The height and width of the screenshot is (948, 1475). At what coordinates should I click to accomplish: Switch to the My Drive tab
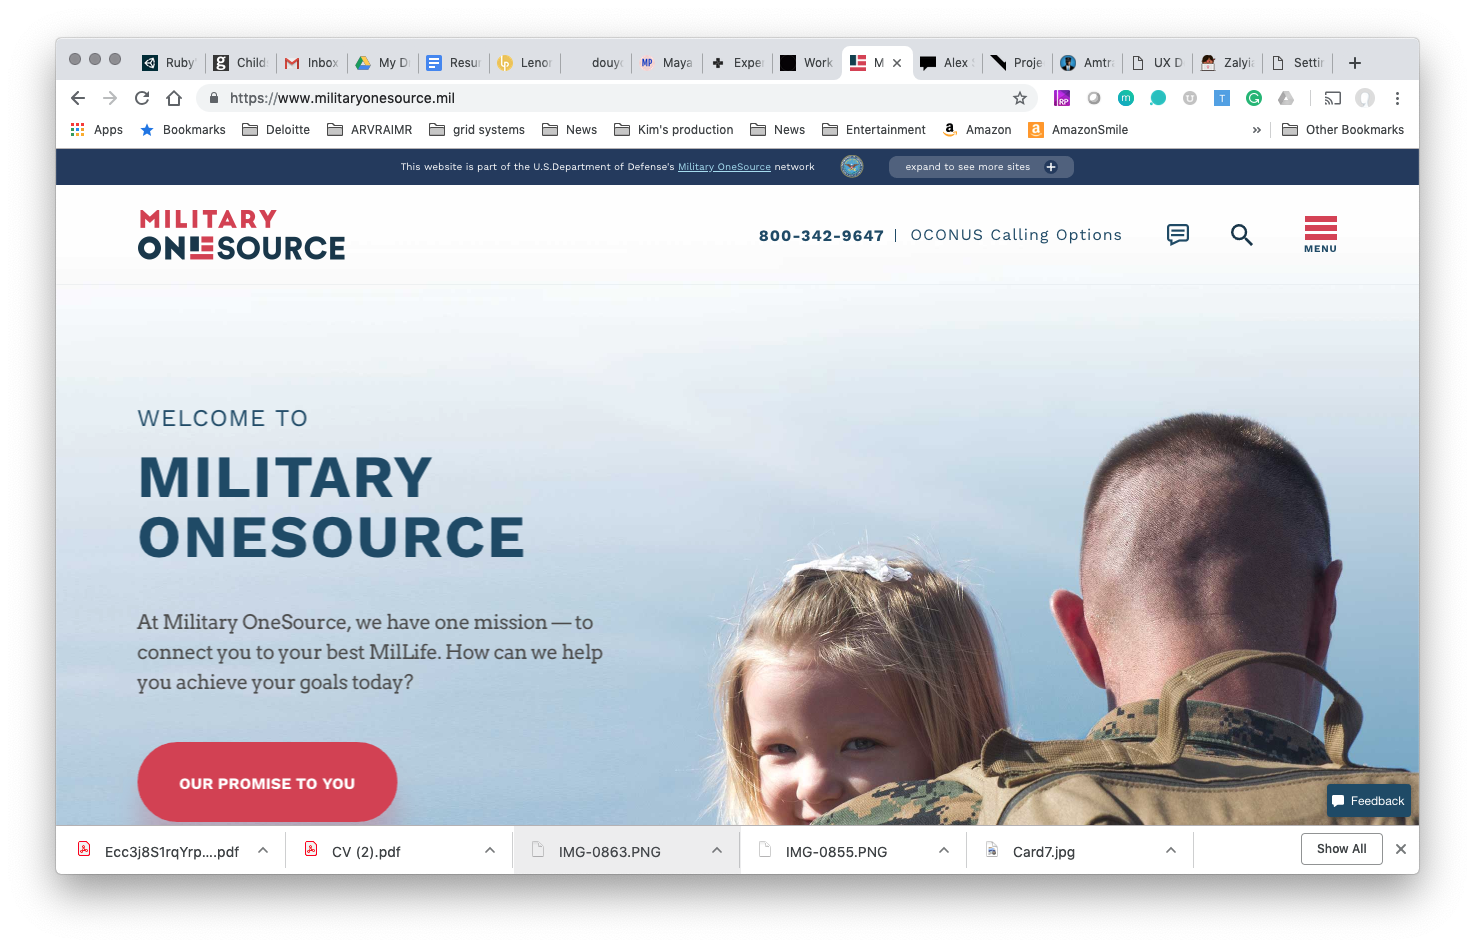tap(383, 63)
